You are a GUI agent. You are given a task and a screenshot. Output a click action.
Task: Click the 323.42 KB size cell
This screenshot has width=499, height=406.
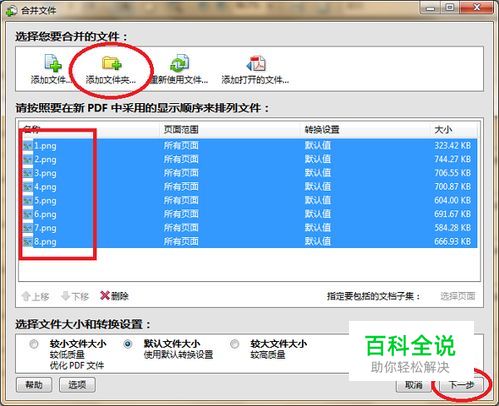pos(452,146)
